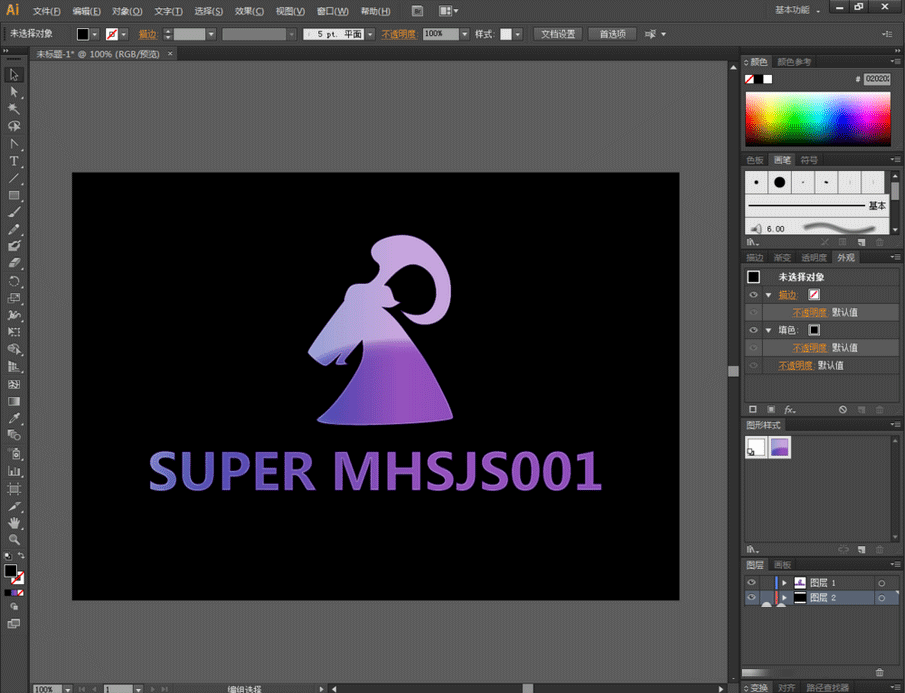This screenshot has width=905, height=693.
Task: Open the 效果(C) menu
Action: (249, 11)
